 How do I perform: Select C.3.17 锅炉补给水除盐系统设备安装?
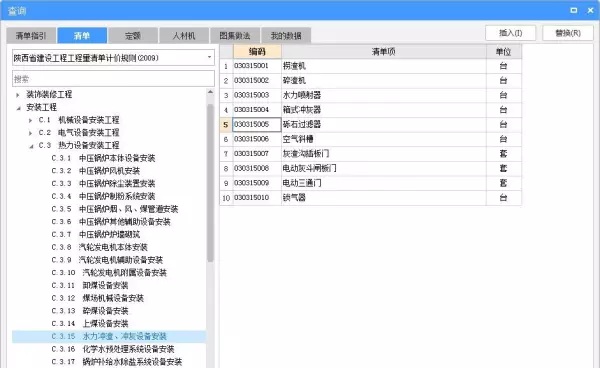(x=117, y=361)
